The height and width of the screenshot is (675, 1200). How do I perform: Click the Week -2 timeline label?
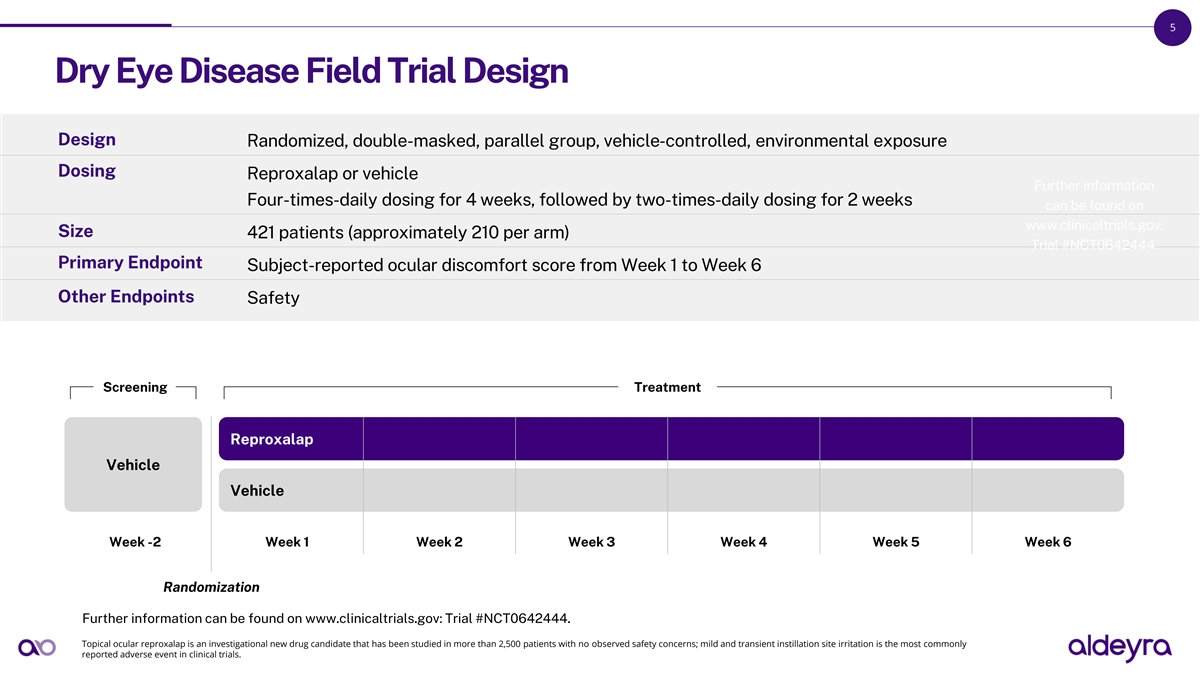(135, 542)
